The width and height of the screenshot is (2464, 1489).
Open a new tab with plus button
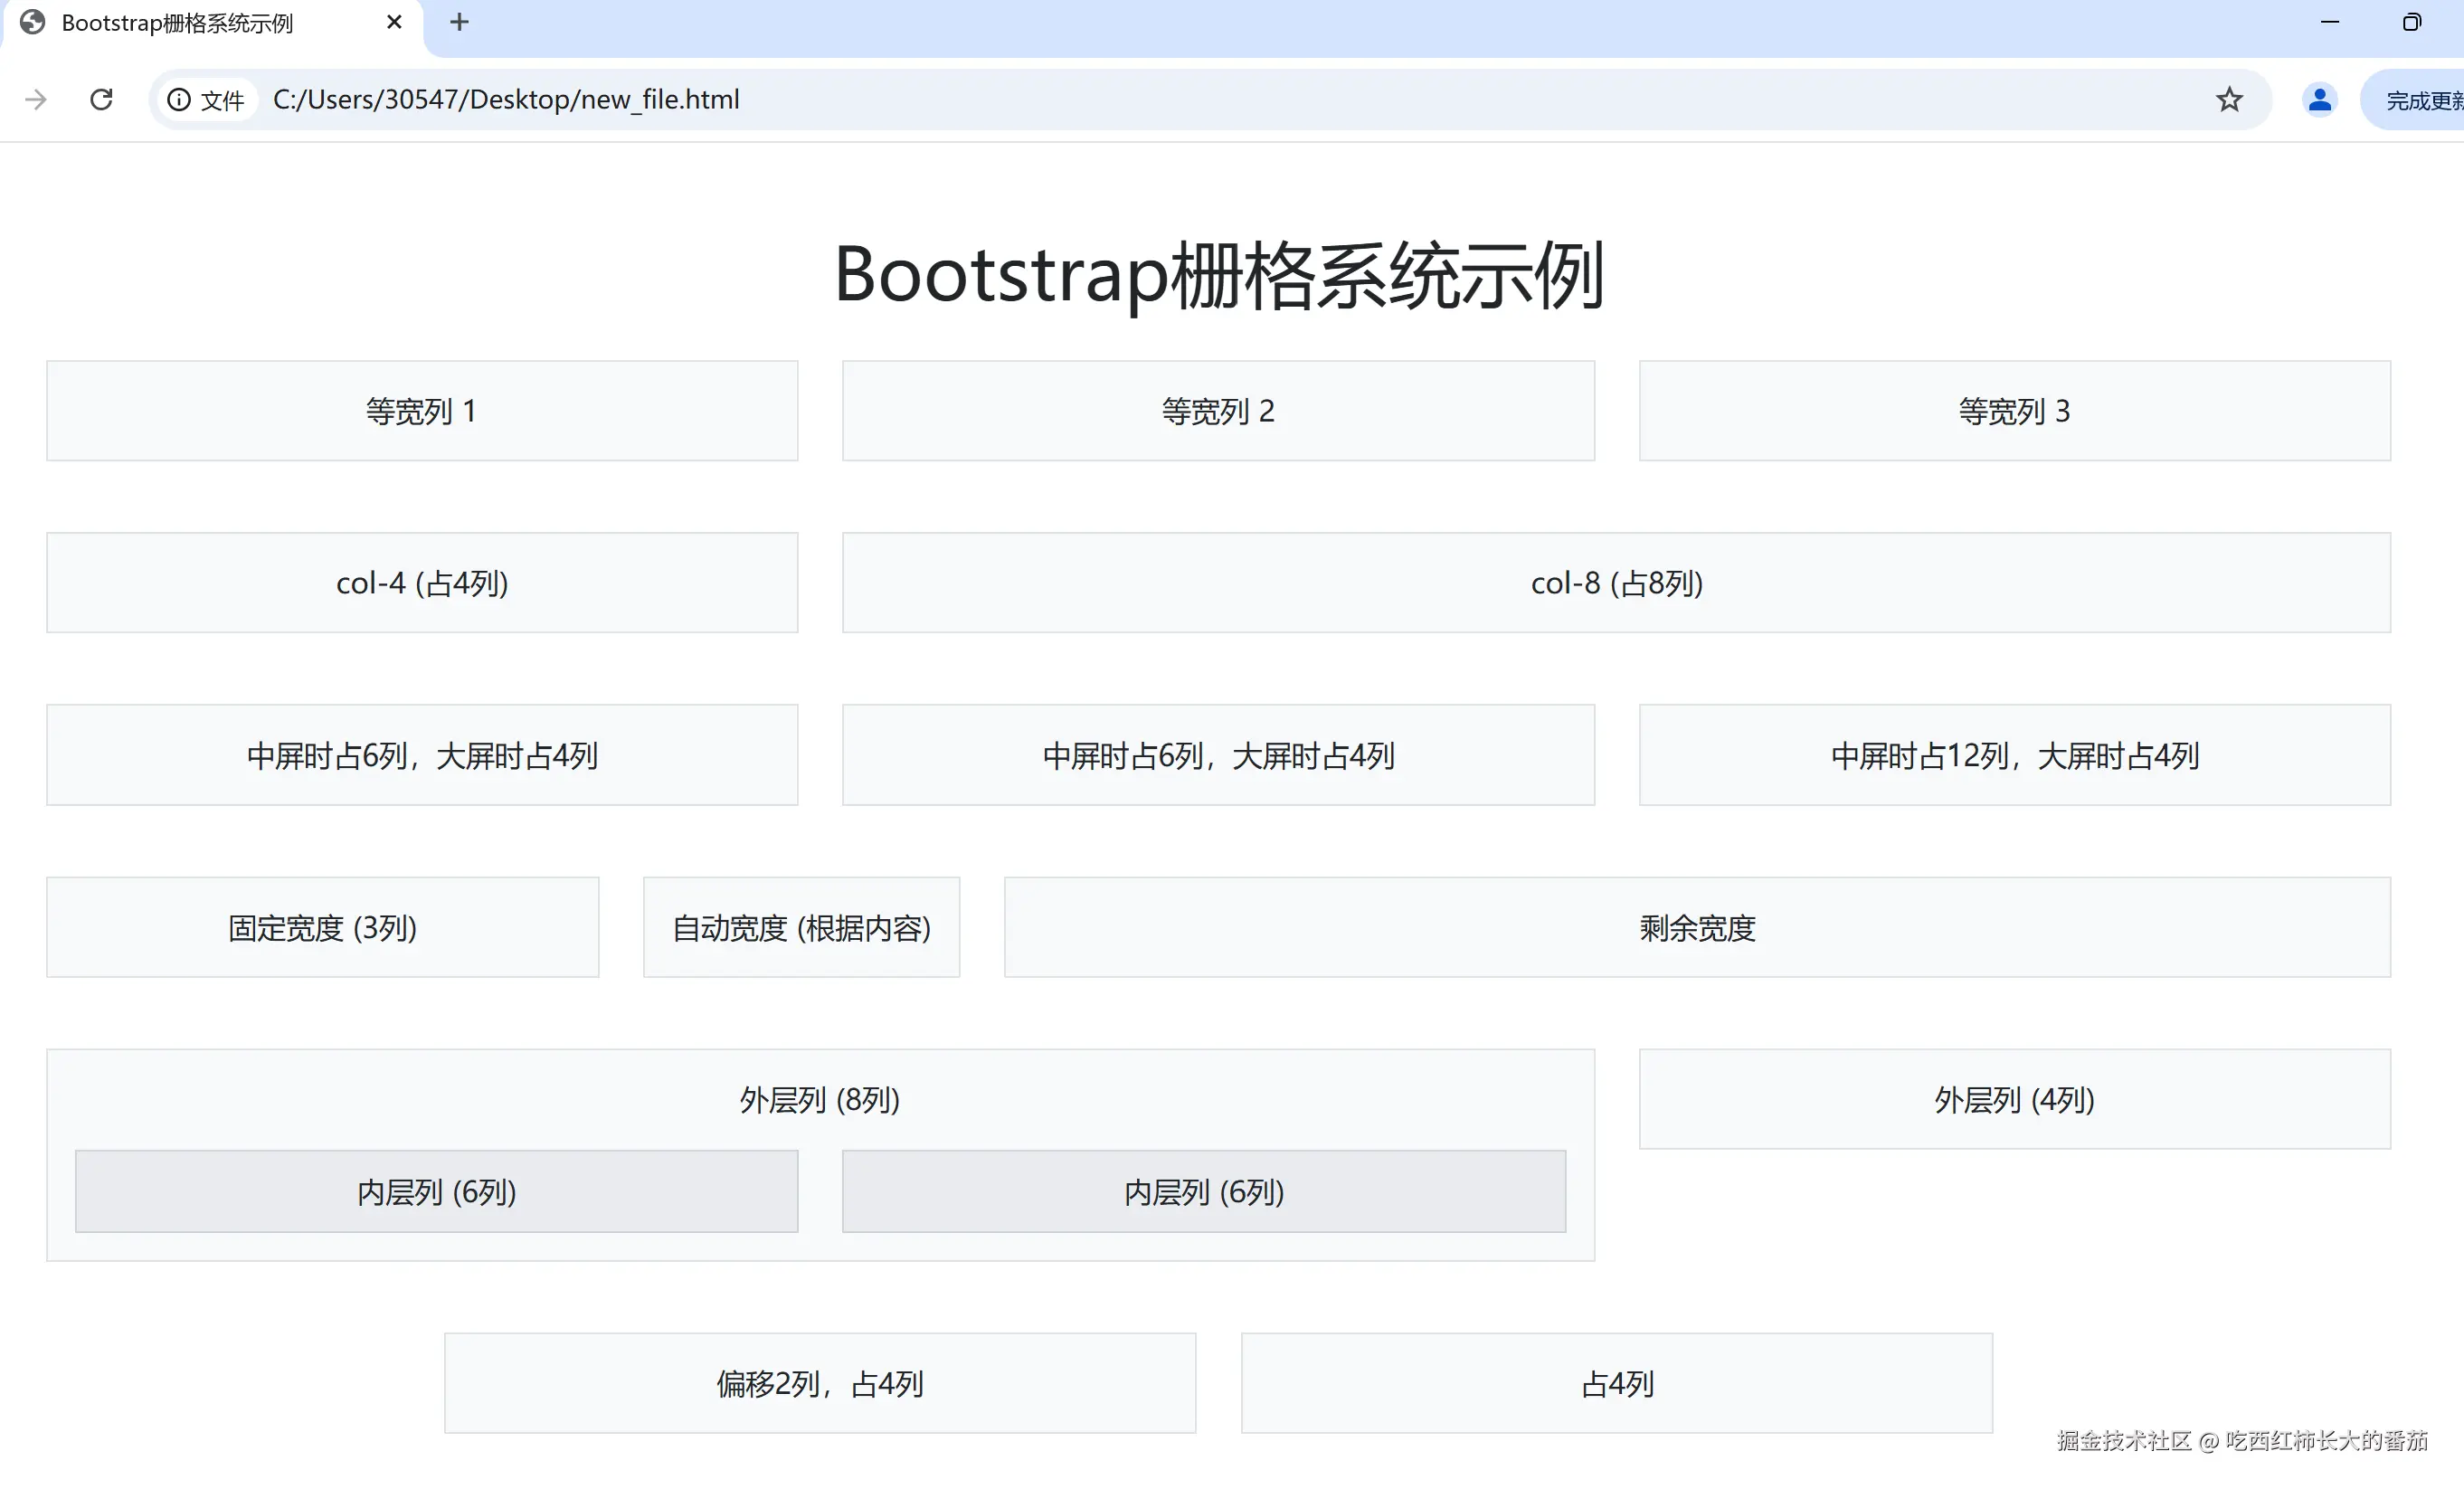click(x=459, y=22)
